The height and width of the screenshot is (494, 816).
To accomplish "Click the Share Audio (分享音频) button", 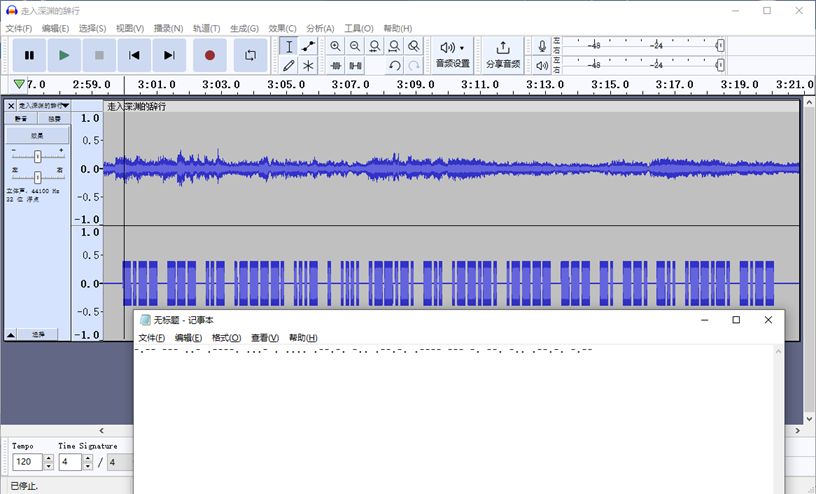I will coord(502,55).
